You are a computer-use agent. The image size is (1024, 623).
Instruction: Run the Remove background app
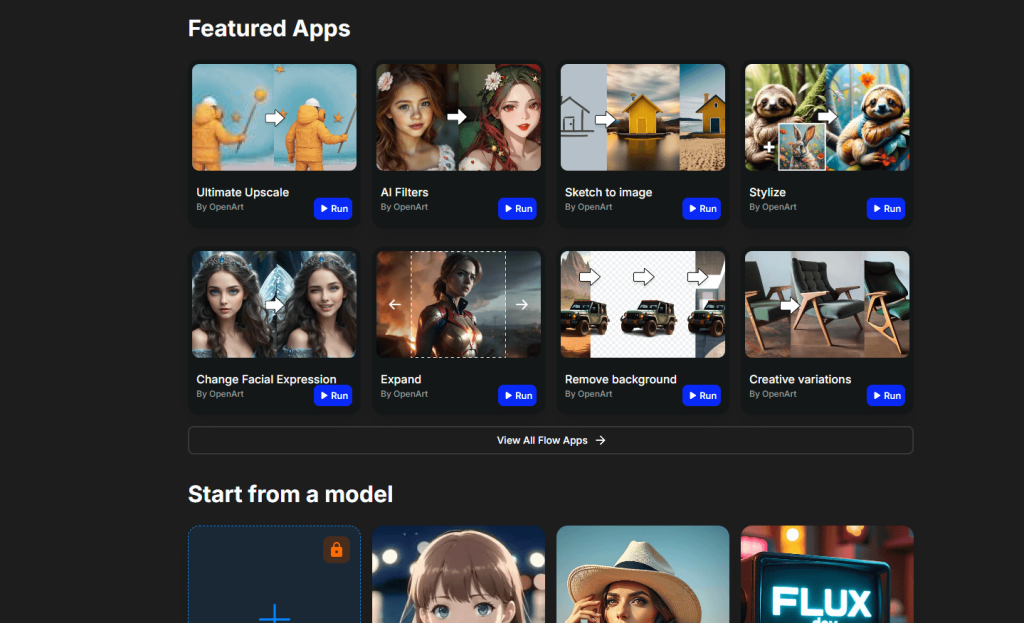pos(701,395)
